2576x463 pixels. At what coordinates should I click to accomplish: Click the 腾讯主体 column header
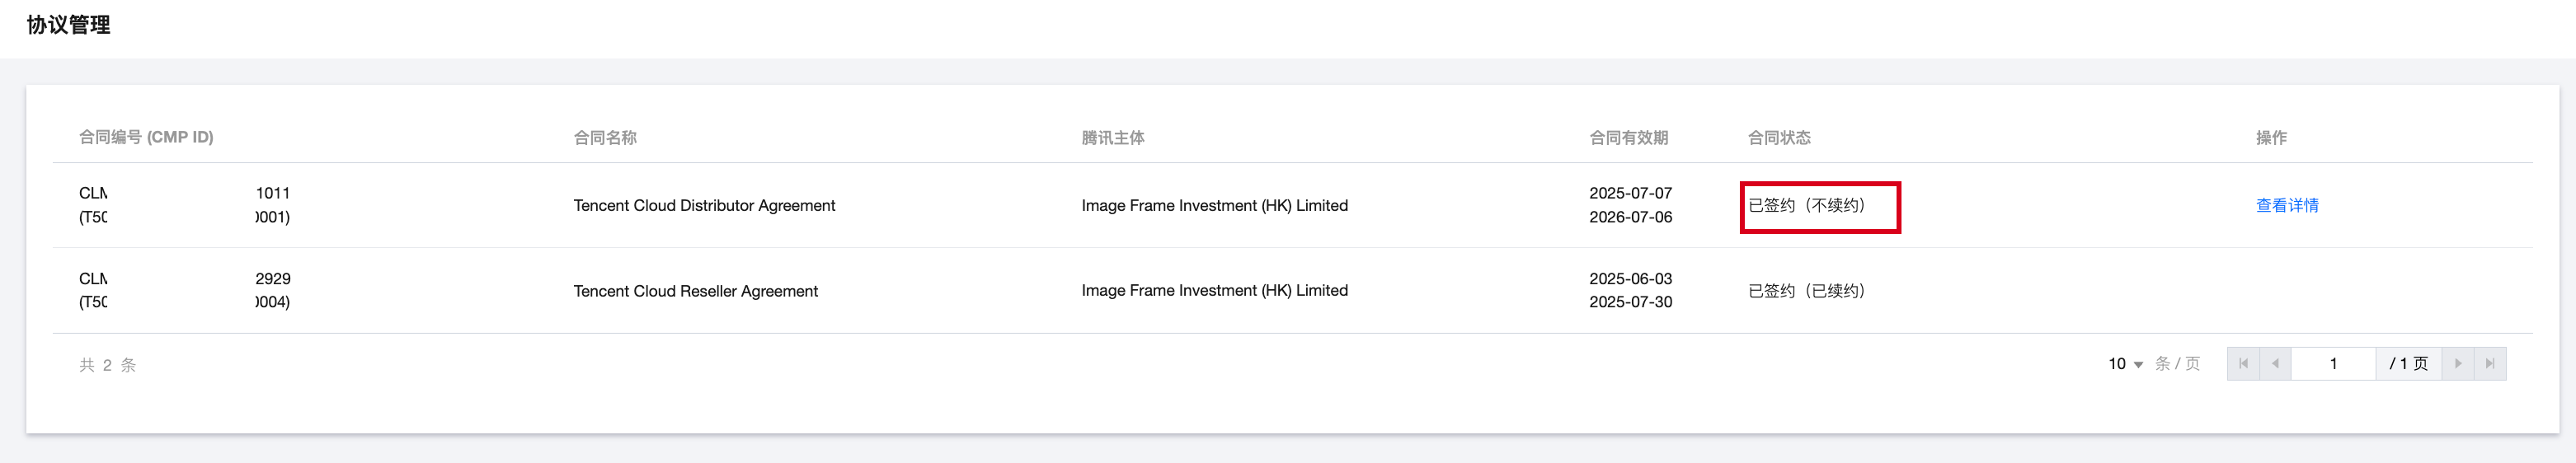tap(1113, 138)
